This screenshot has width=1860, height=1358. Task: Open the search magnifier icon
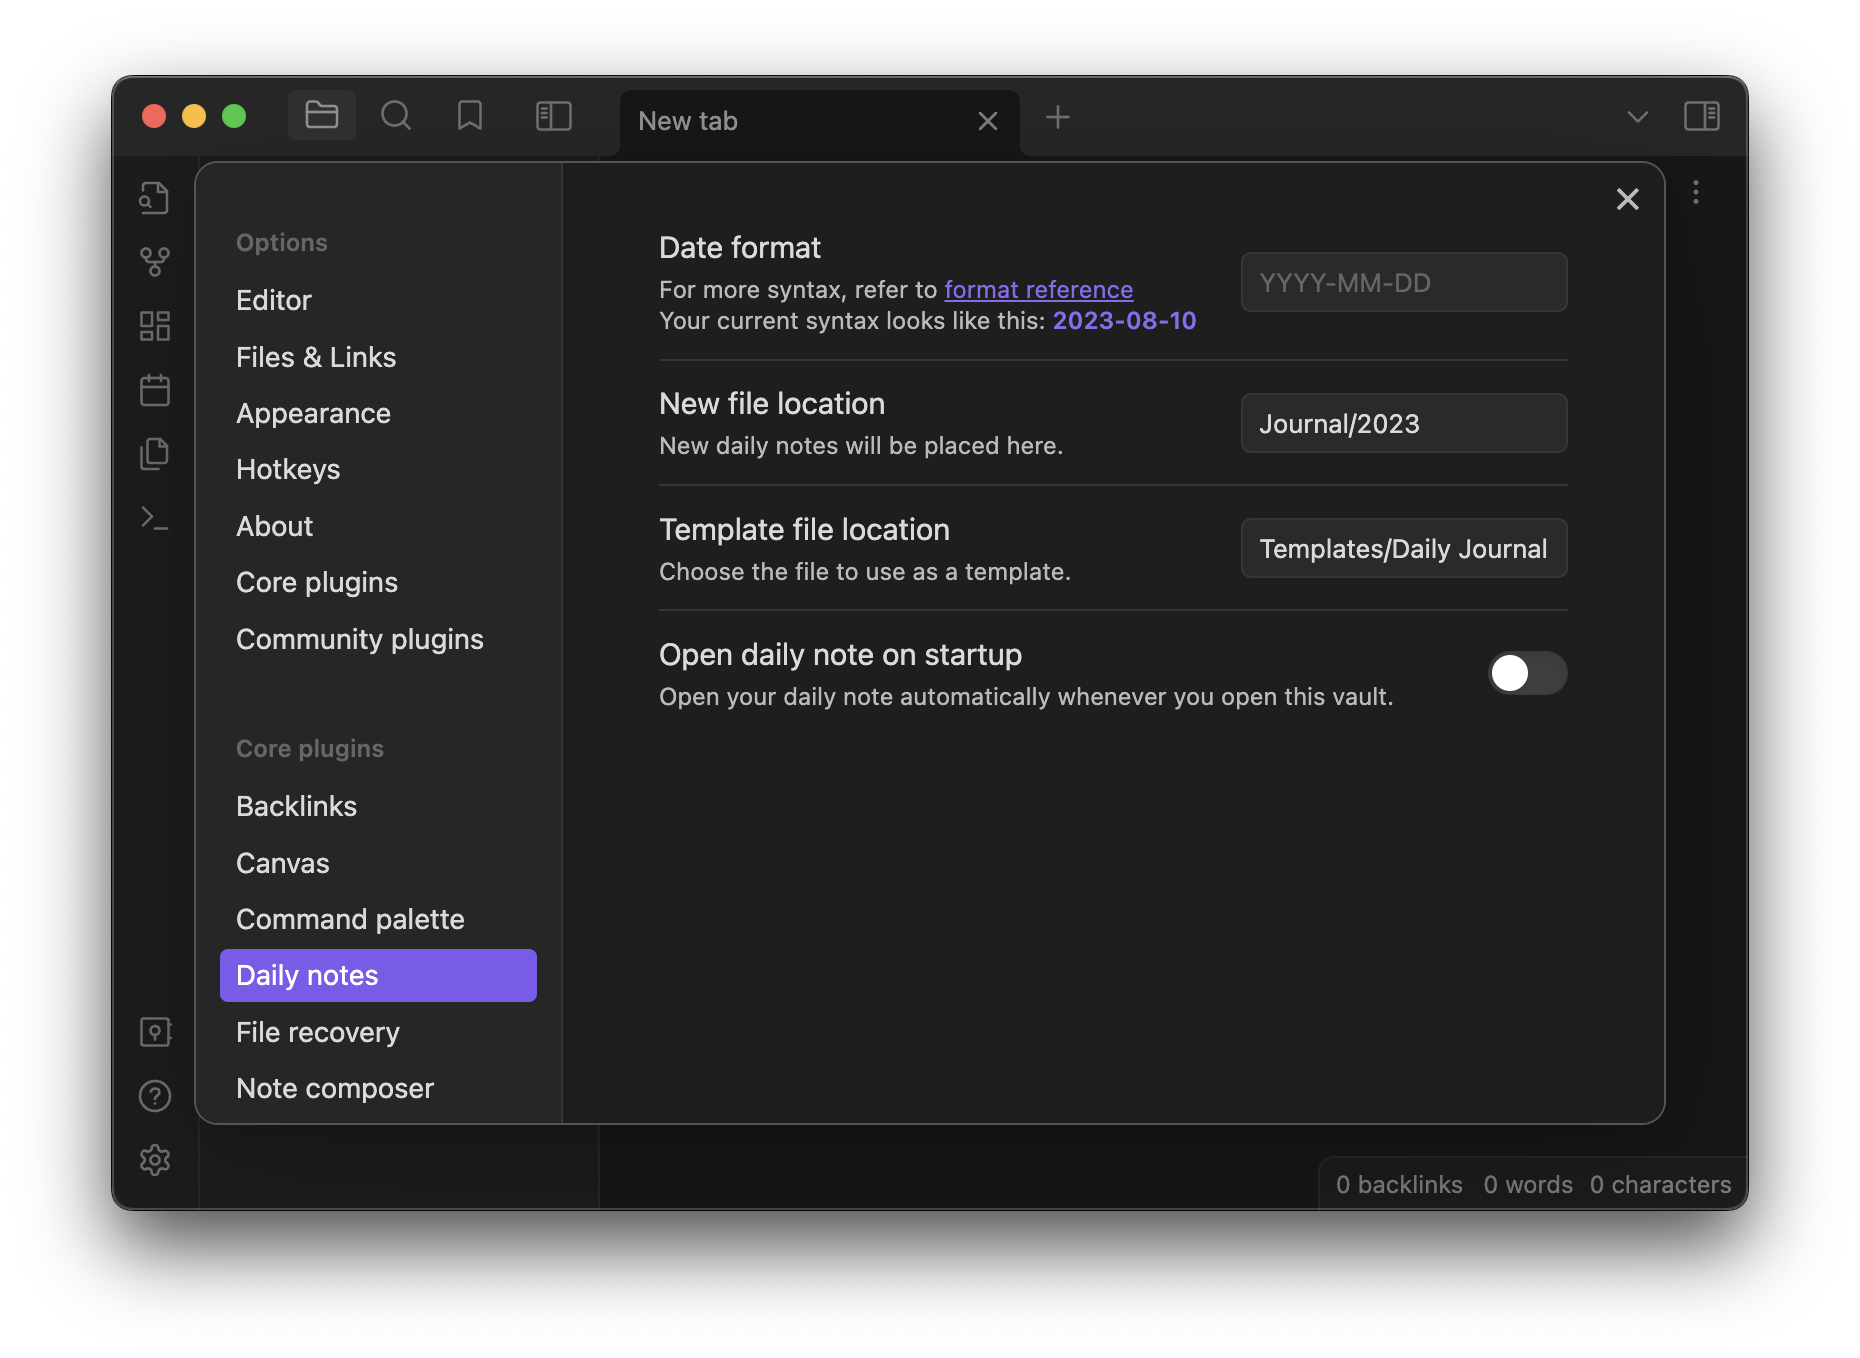click(396, 116)
